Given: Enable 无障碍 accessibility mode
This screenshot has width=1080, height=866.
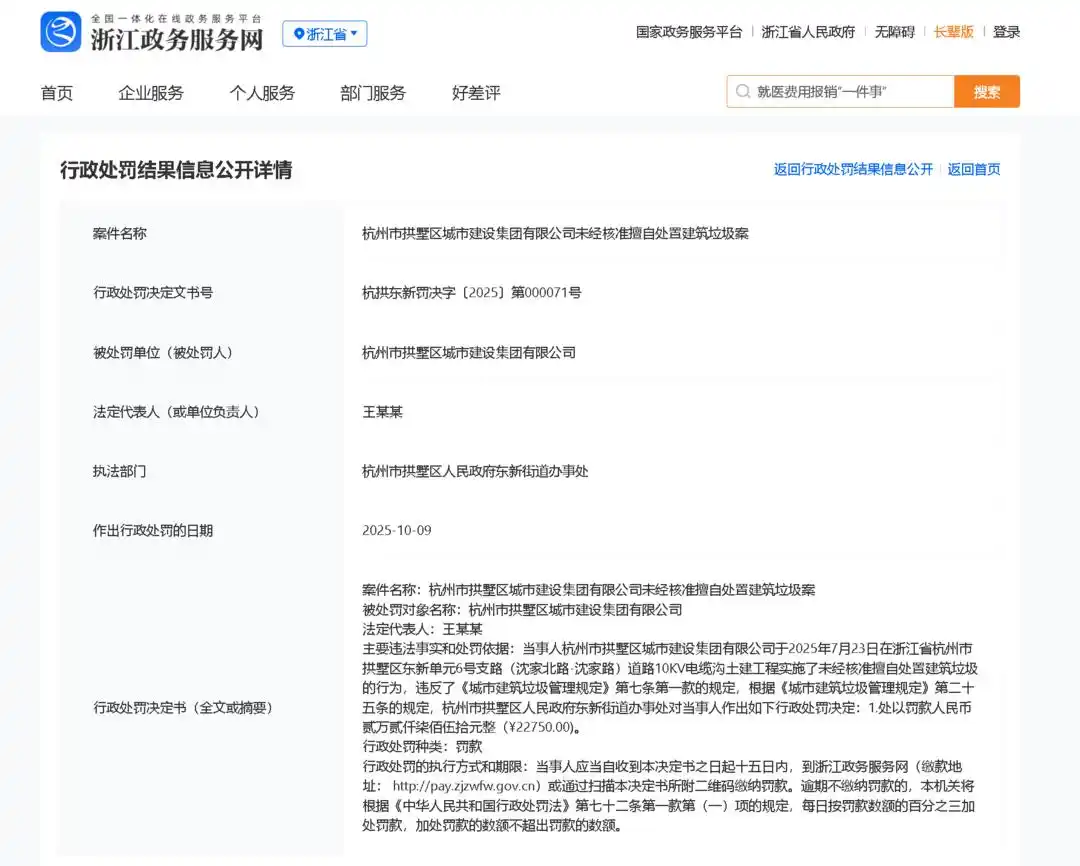Looking at the screenshot, I should point(895,32).
